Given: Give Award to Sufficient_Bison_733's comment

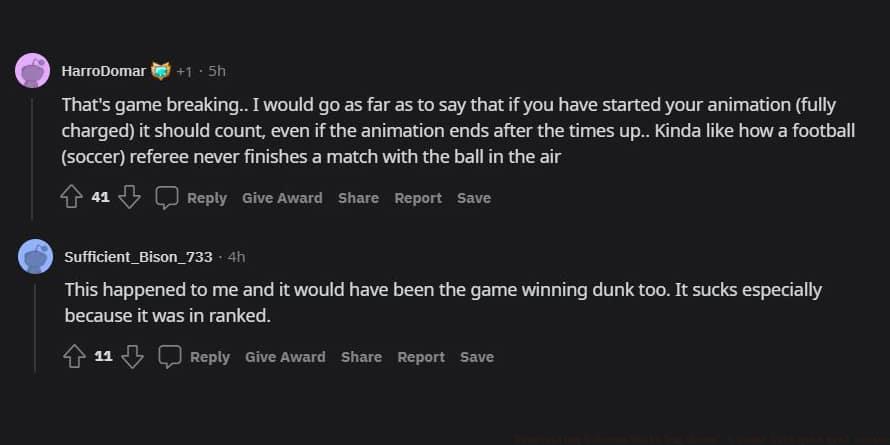Looking at the screenshot, I should 285,357.
